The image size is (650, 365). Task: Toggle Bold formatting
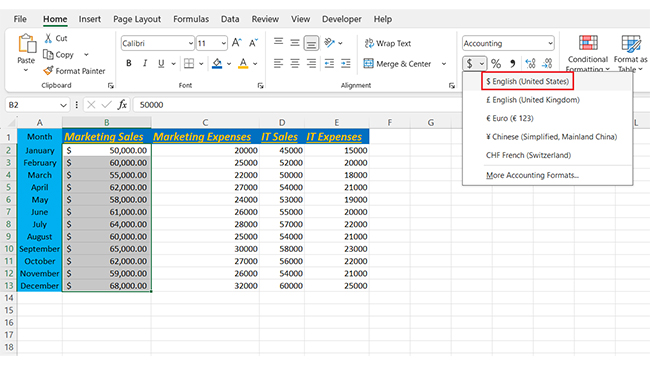pyautogui.click(x=129, y=63)
